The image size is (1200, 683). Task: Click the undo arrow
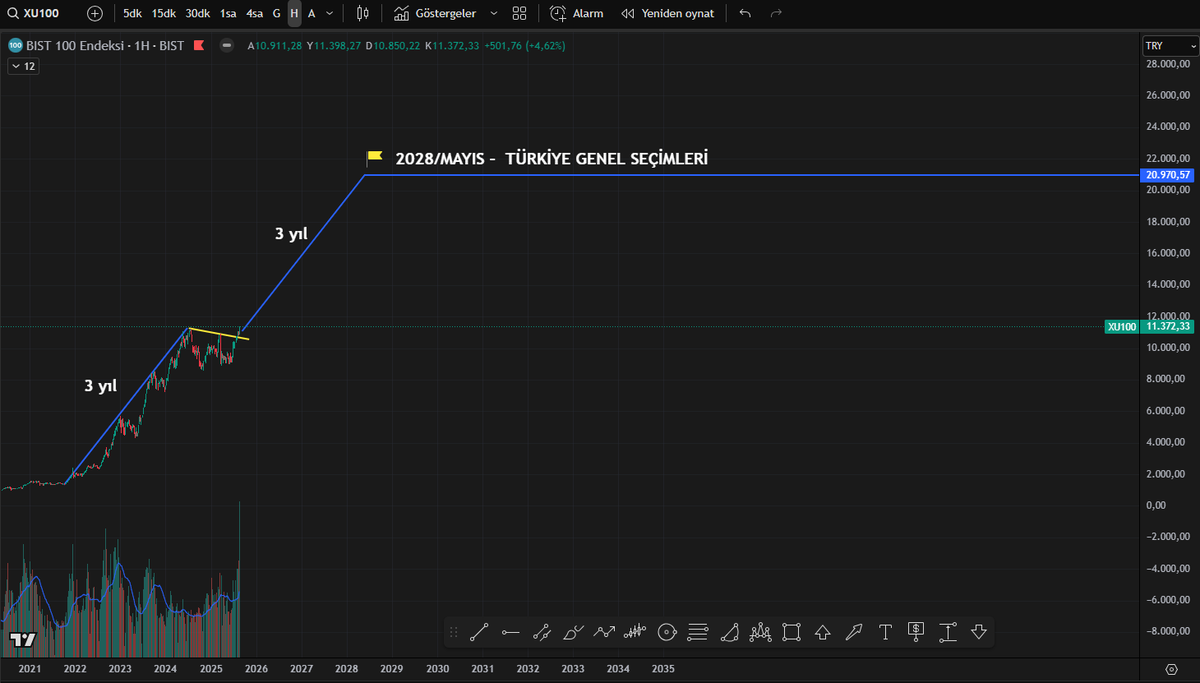point(745,14)
